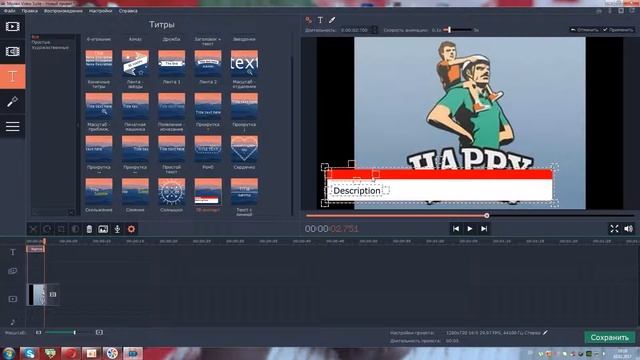Filter titles by Простые category
Viewport: 640px width, 360px height.
[x=41, y=42]
